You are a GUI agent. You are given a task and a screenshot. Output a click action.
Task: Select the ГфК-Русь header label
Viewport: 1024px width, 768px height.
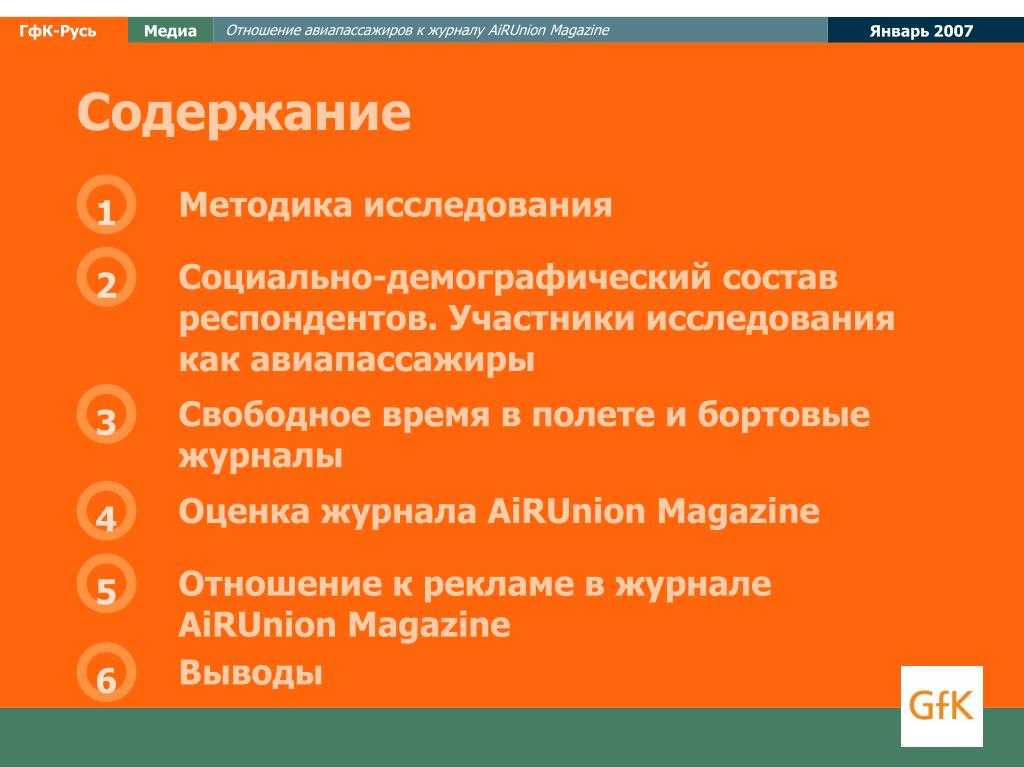[57, 31]
